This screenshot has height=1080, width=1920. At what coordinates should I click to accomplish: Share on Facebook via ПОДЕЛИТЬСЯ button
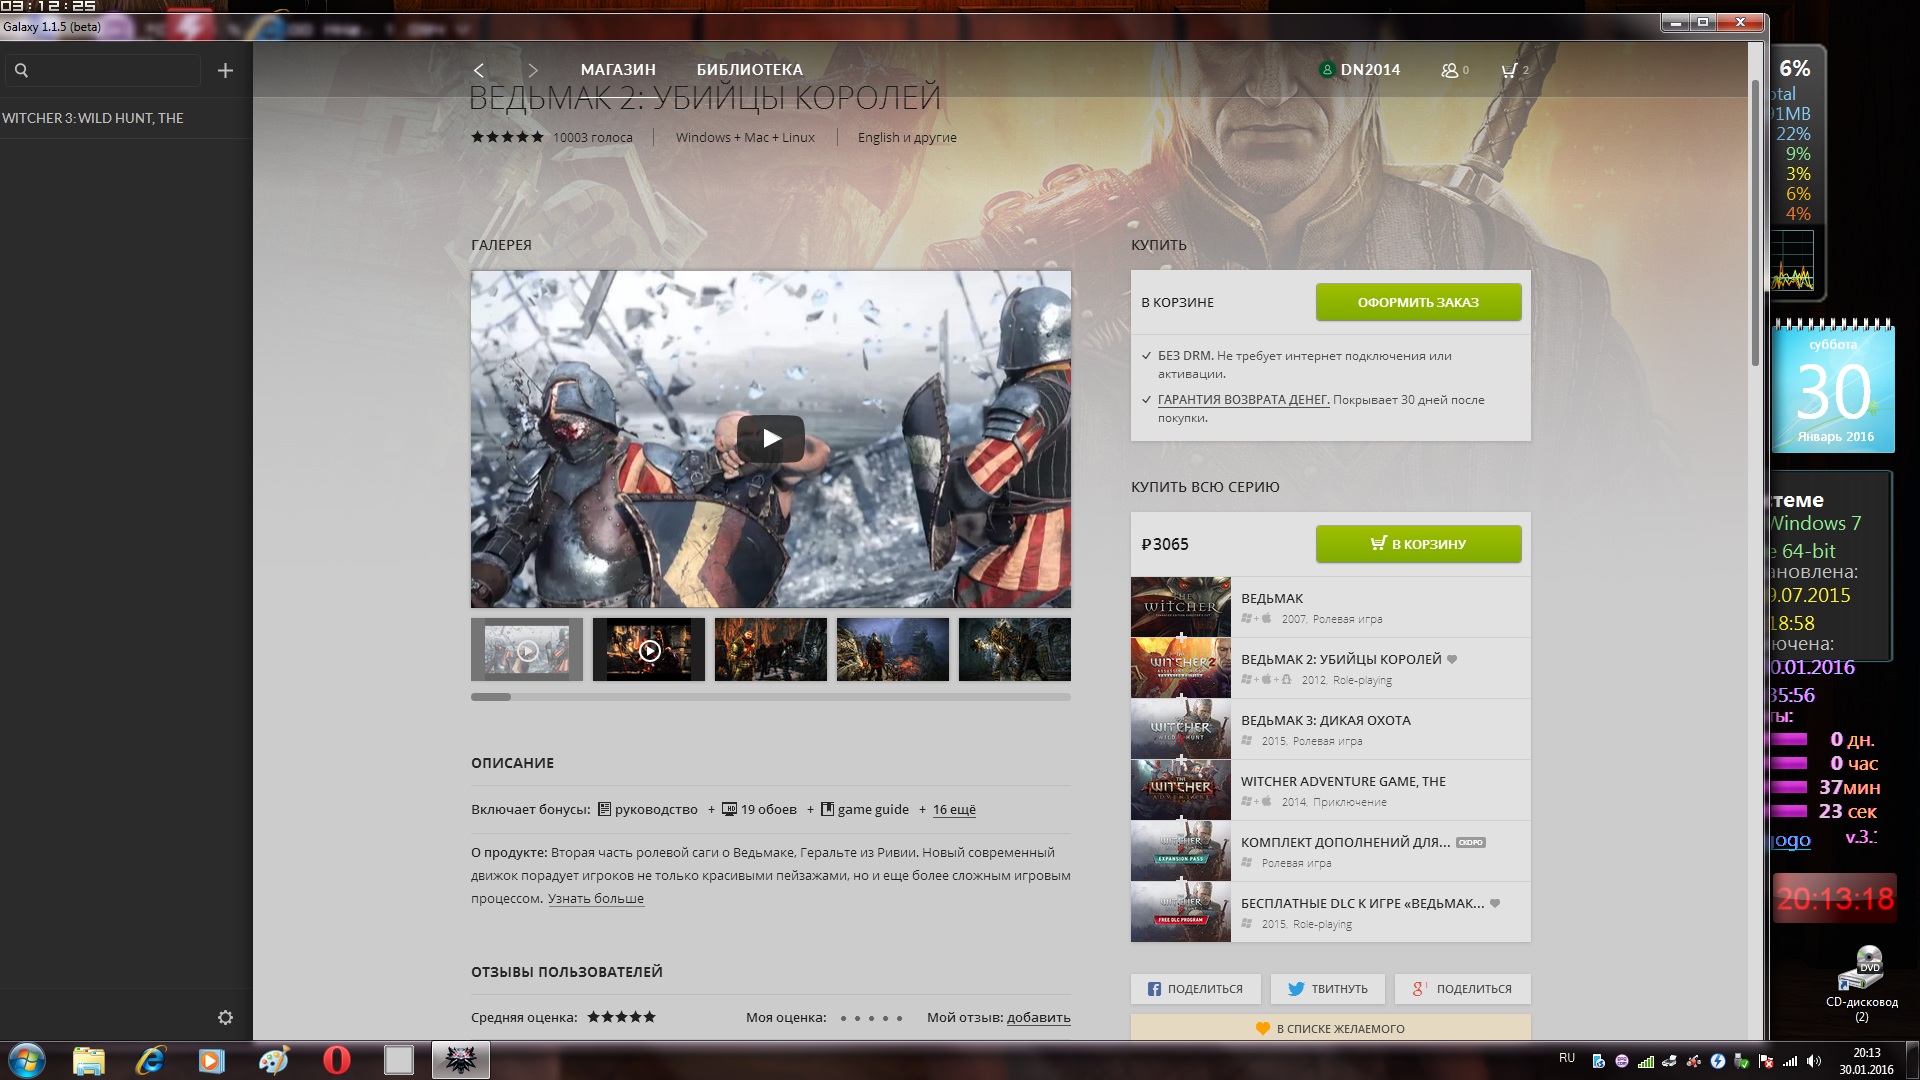coord(1195,989)
